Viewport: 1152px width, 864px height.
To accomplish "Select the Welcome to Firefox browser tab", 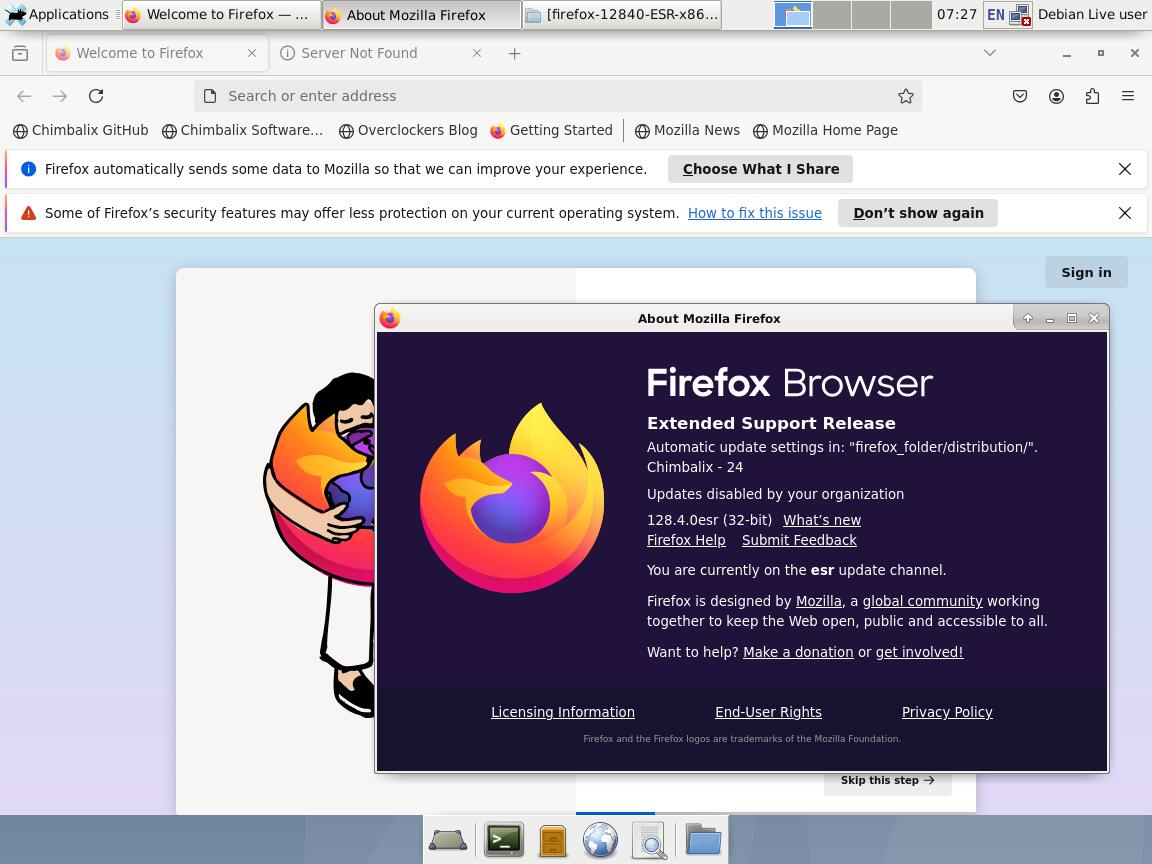I will point(156,53).
